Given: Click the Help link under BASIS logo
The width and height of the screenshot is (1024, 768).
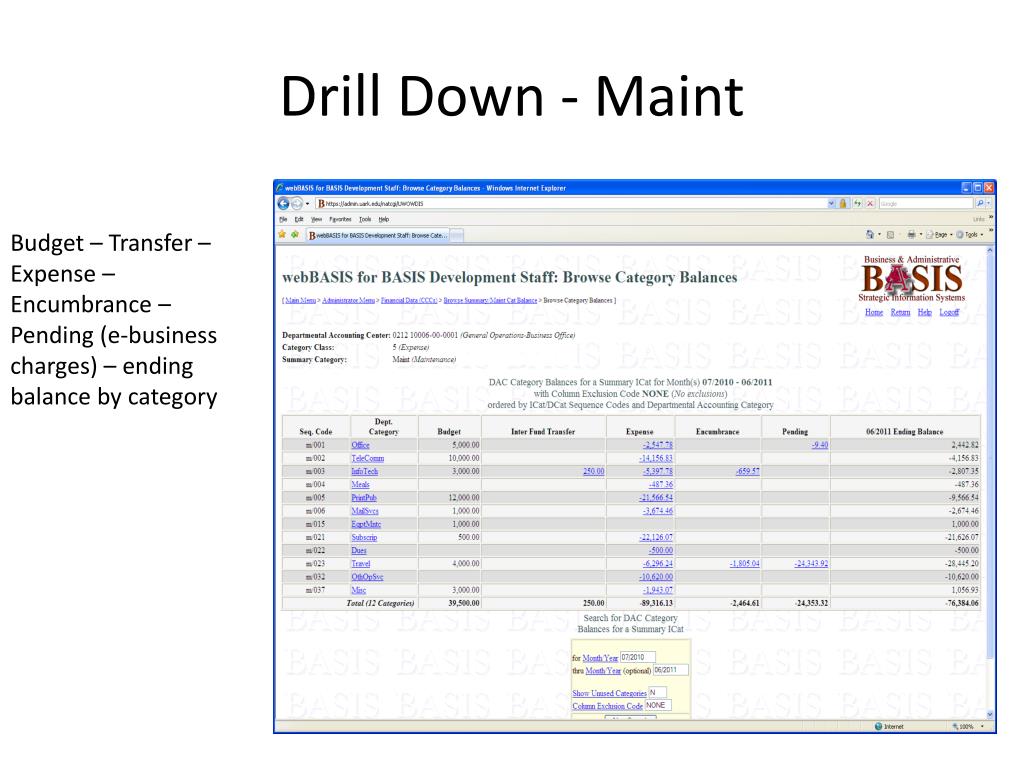Looking at the screenshot, I should click(925, 312).
